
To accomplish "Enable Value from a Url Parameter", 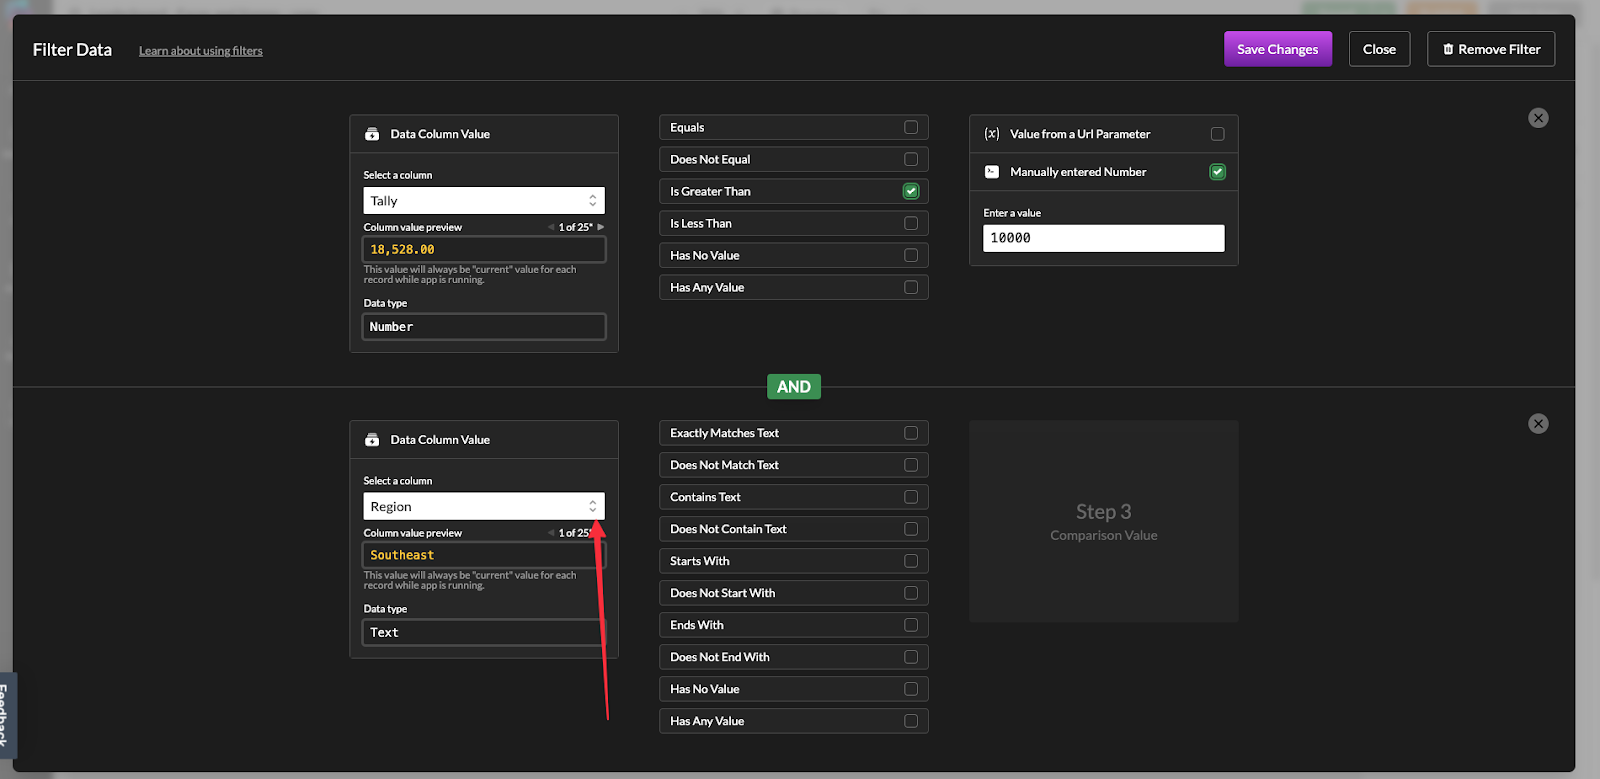I will 1218,134.
